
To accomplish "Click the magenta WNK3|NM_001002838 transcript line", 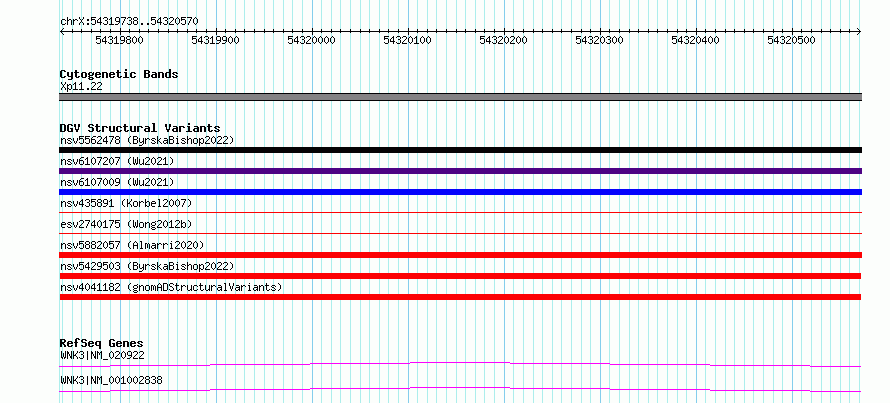I will click(460, 389).
